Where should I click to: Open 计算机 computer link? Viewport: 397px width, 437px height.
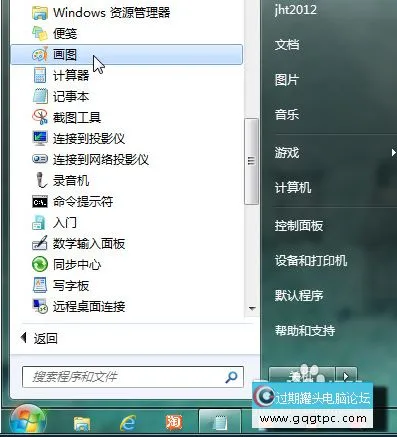click(293, 187)
